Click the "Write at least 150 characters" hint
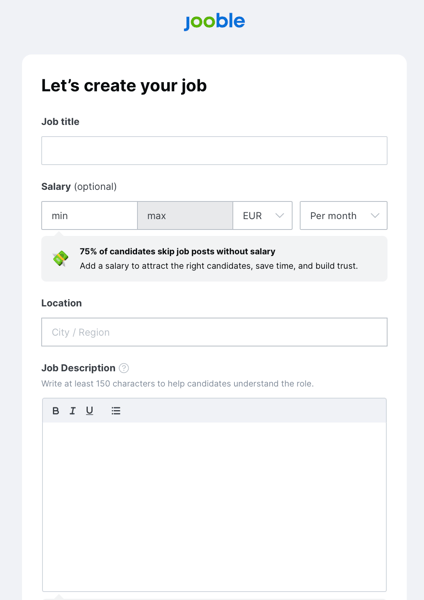 point(178,383)
